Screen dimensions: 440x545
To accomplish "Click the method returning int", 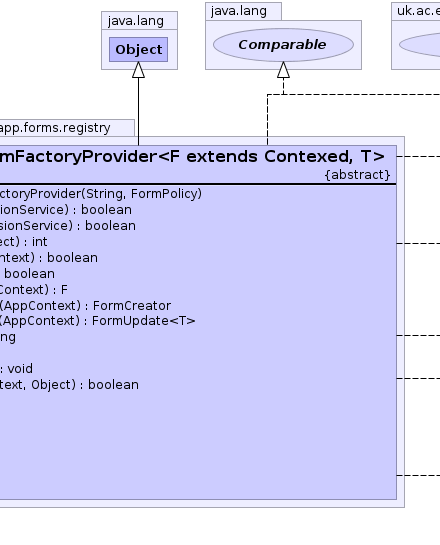I will pyautogui.click(x=24, y=242).
